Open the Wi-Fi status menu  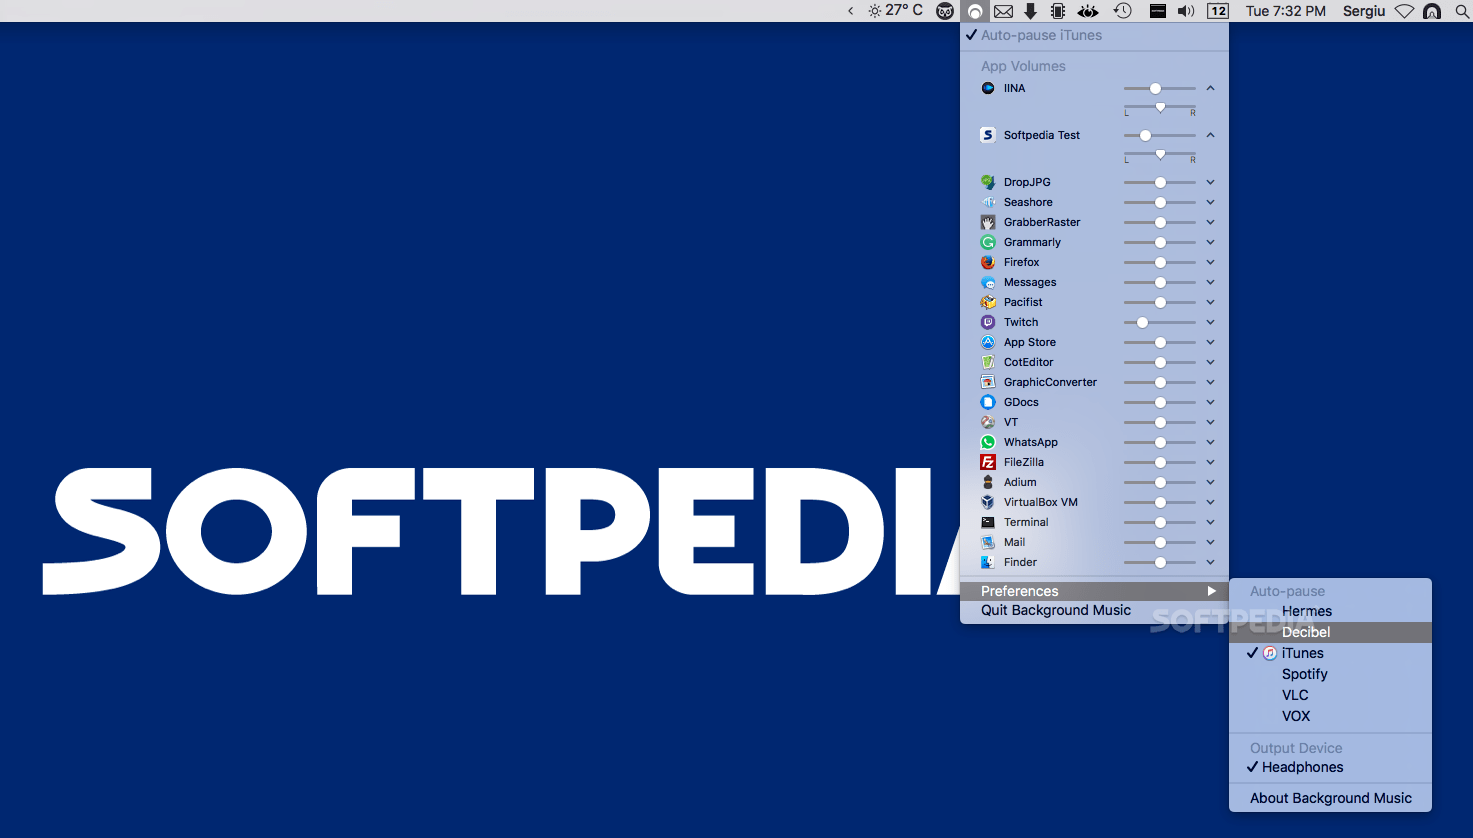pos(1404,11)
